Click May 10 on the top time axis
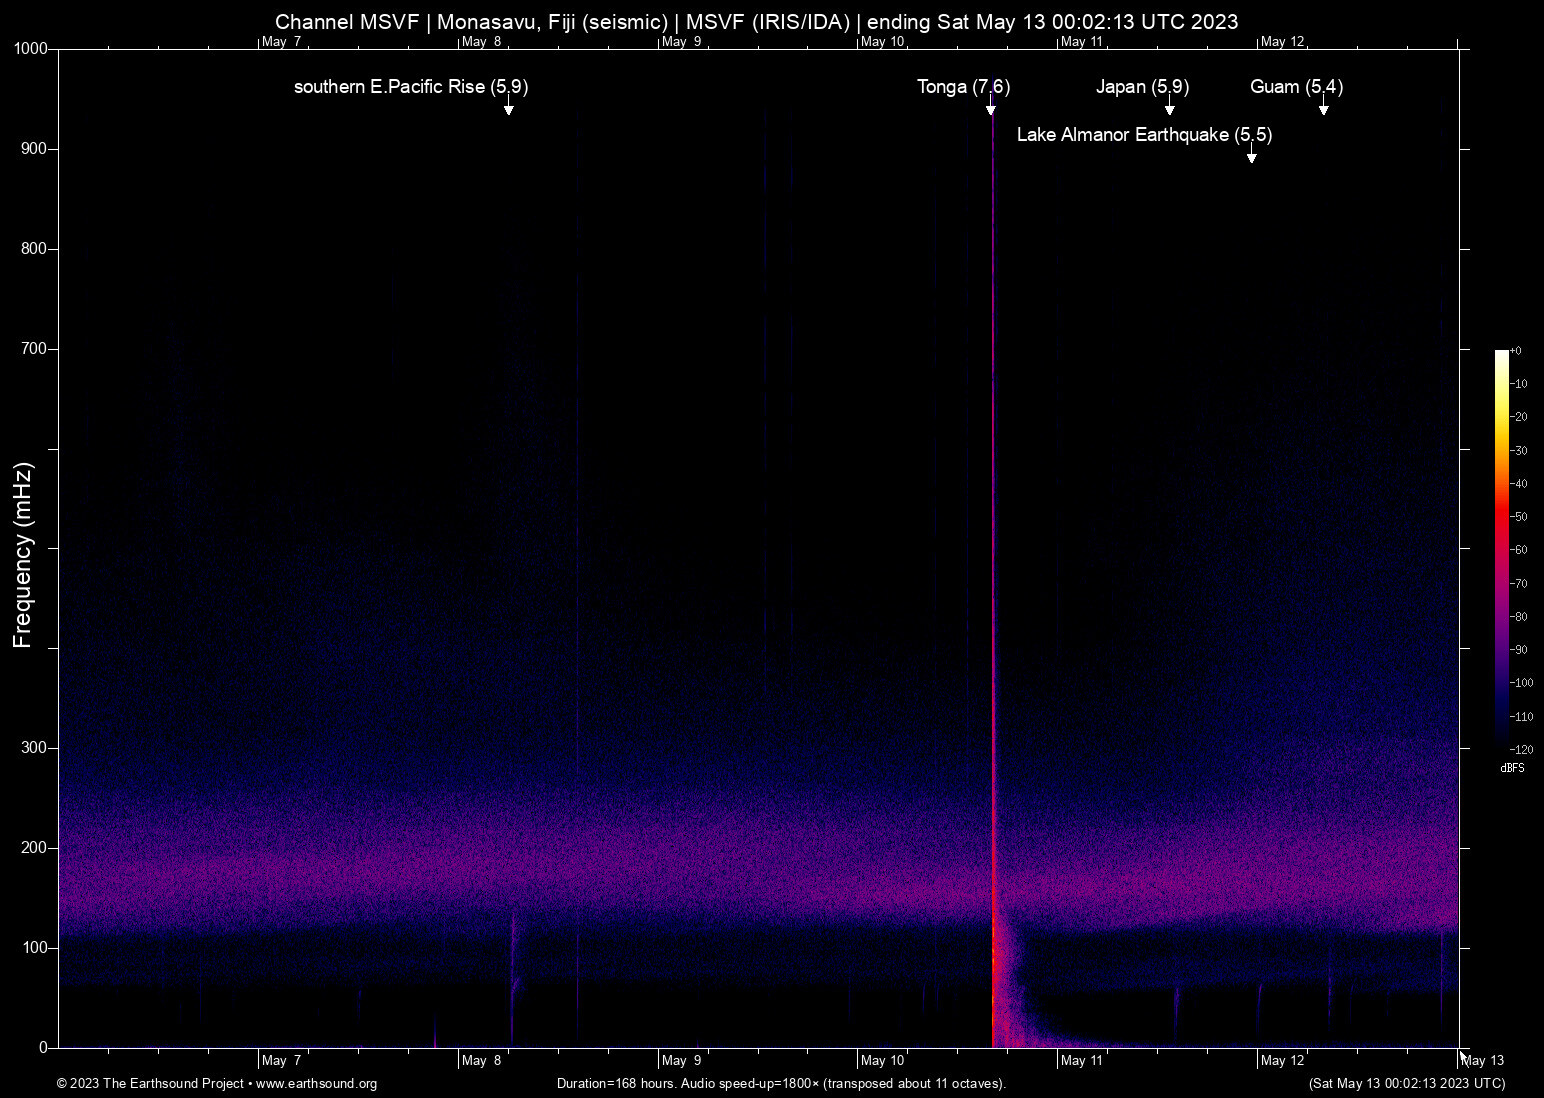 coord(883,42)
